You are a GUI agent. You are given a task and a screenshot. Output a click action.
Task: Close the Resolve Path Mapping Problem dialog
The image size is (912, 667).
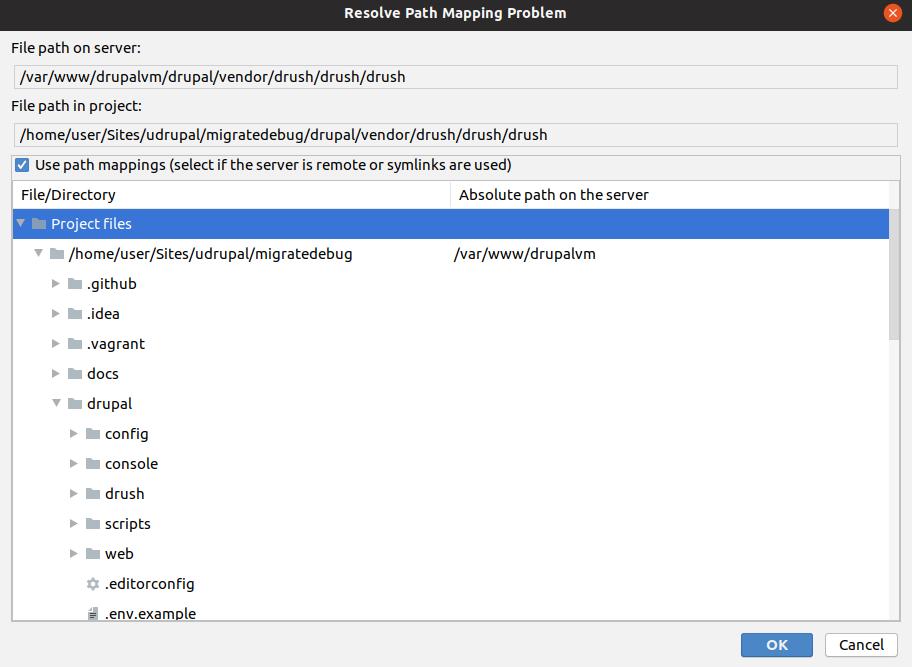coord(892,13)
